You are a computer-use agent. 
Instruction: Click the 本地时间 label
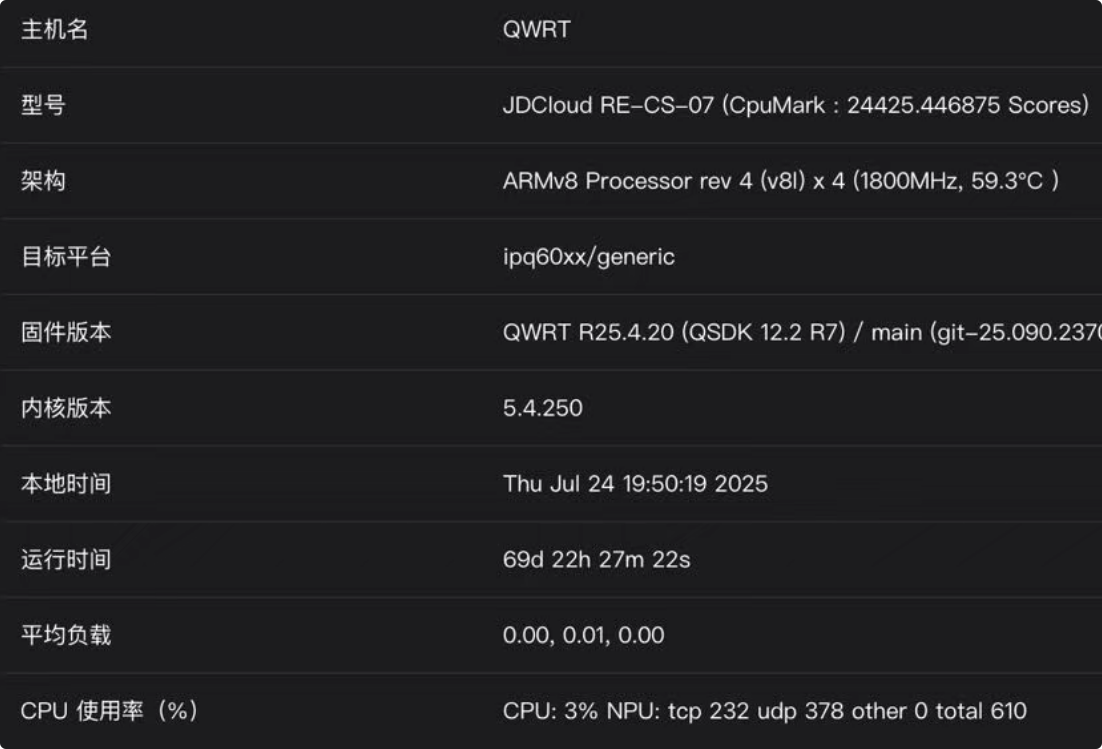[66, 484]
